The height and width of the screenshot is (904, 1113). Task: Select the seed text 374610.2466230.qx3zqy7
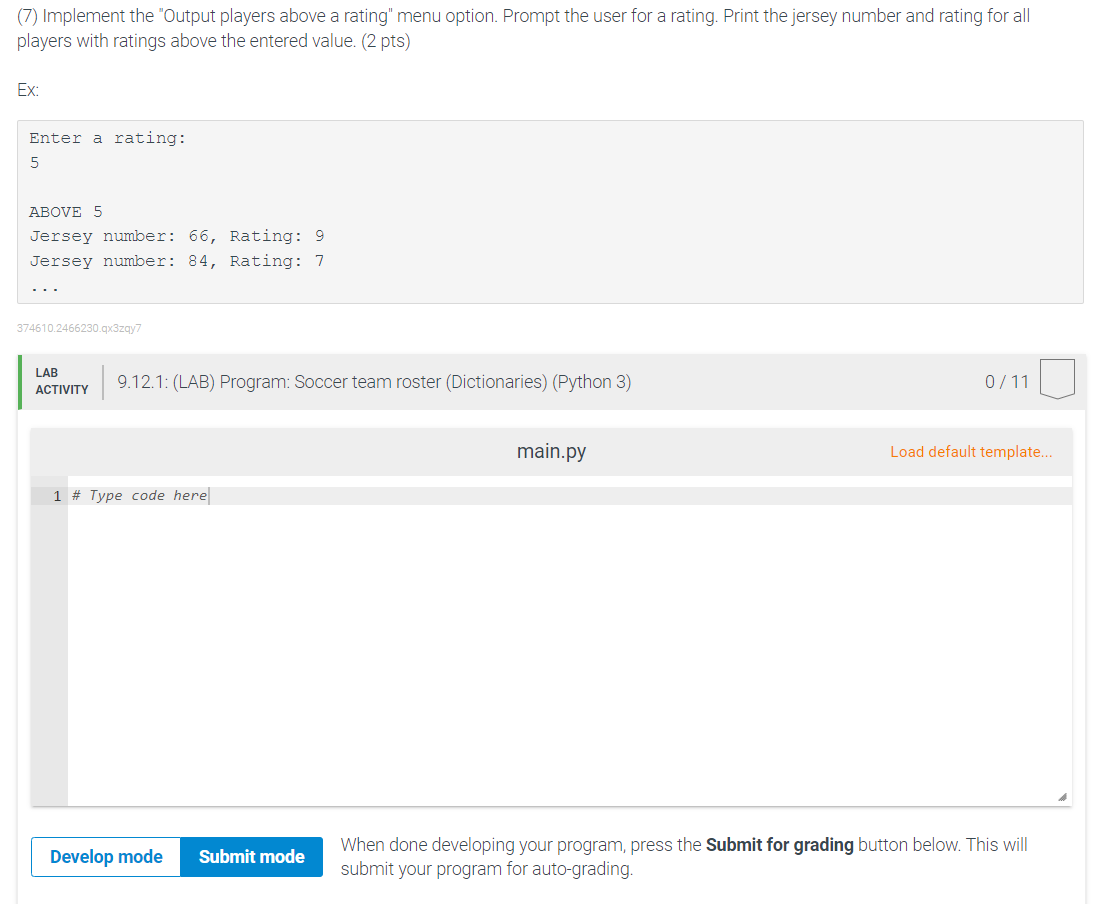[x=78, y=328]
